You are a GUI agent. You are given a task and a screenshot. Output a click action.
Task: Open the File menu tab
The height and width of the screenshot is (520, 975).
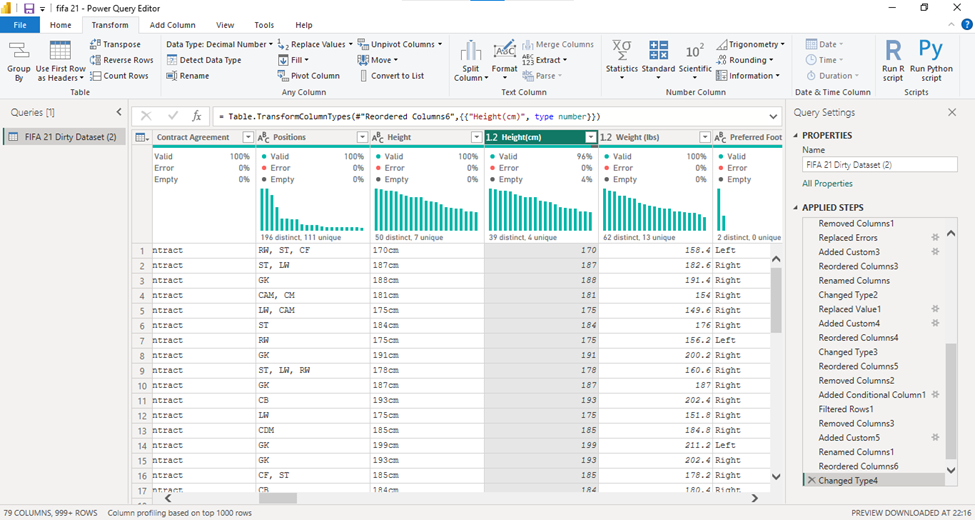point(20,25)
